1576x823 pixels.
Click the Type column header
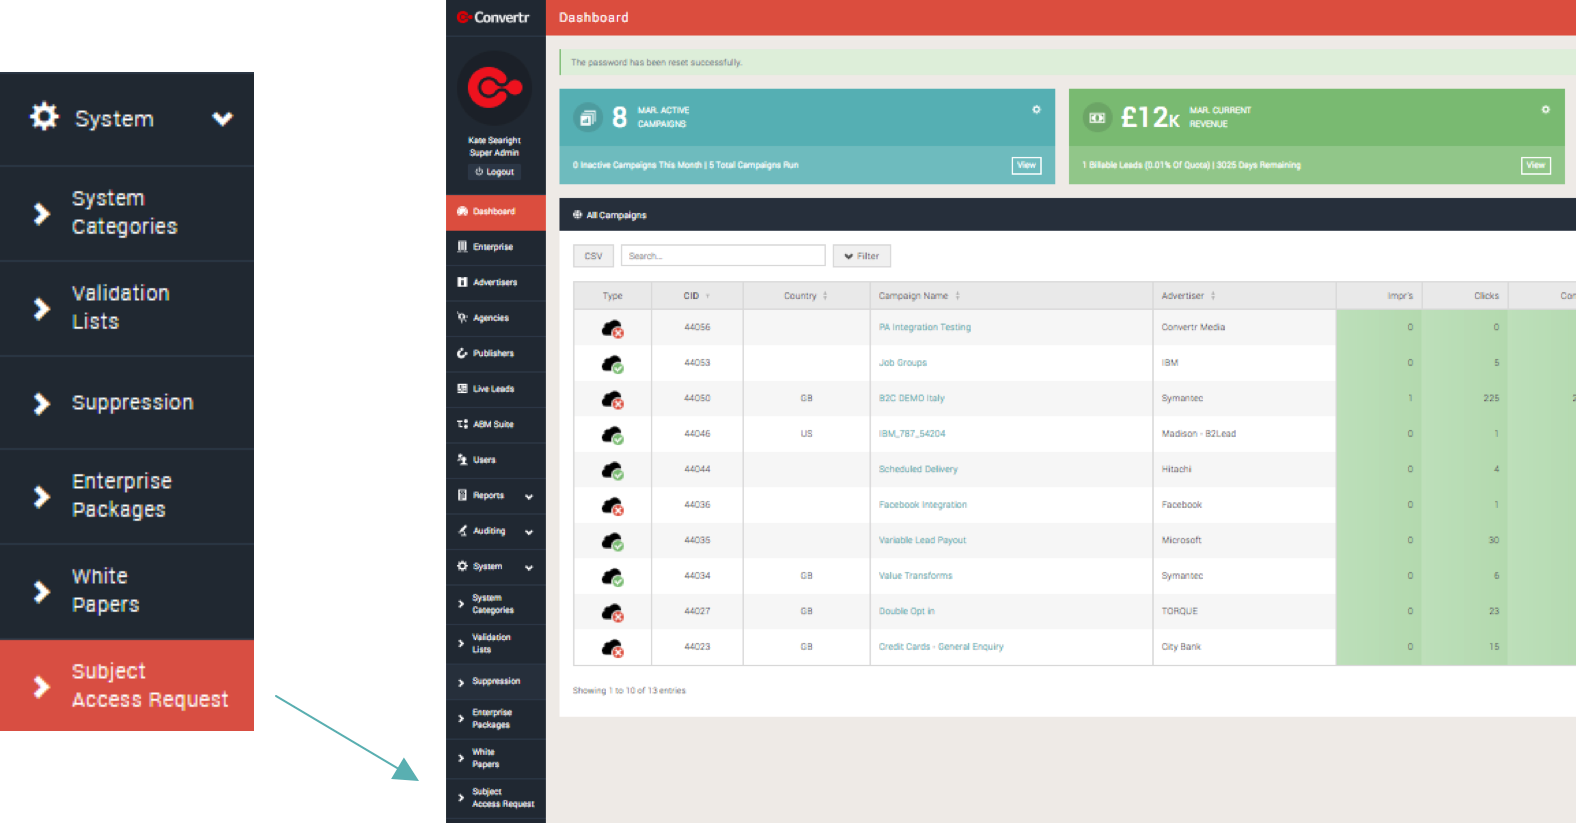[x=612, y=296]
